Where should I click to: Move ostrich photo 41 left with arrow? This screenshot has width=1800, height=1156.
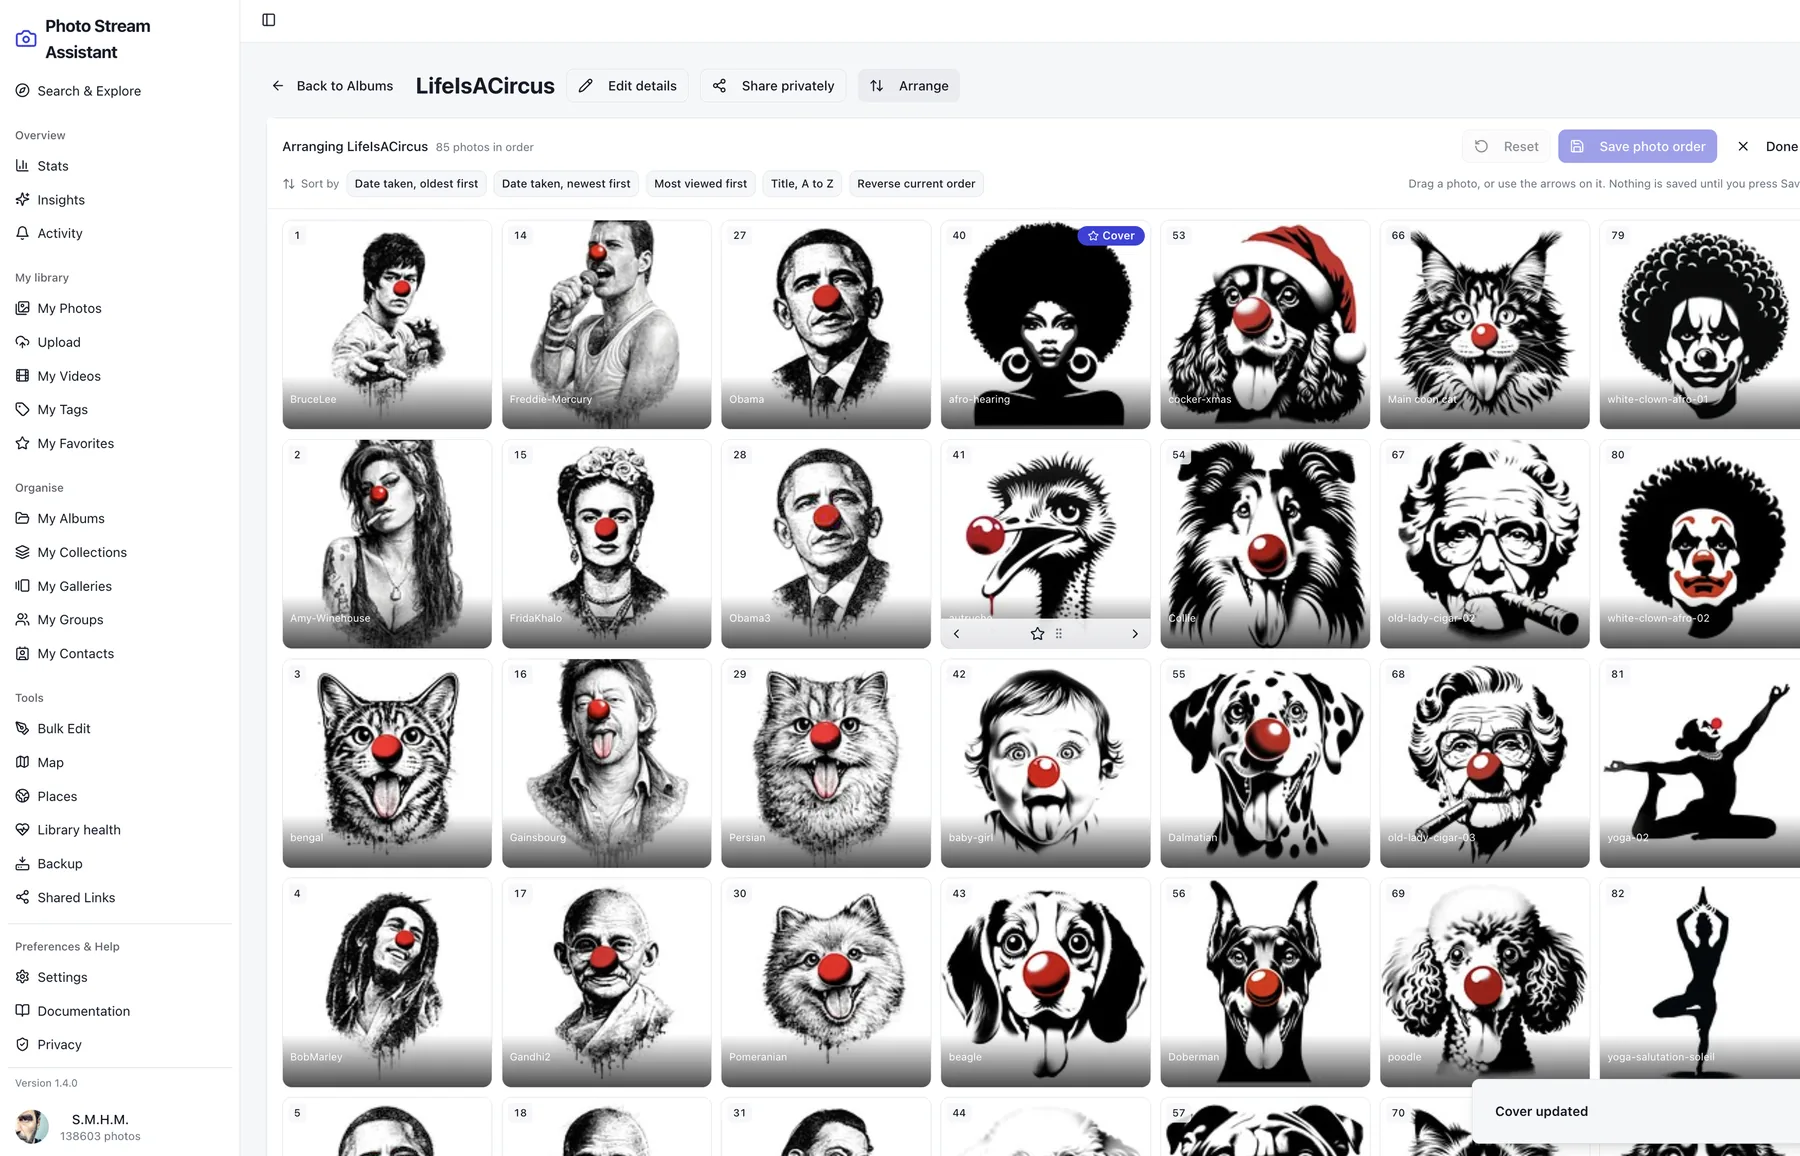coord(957,634)
